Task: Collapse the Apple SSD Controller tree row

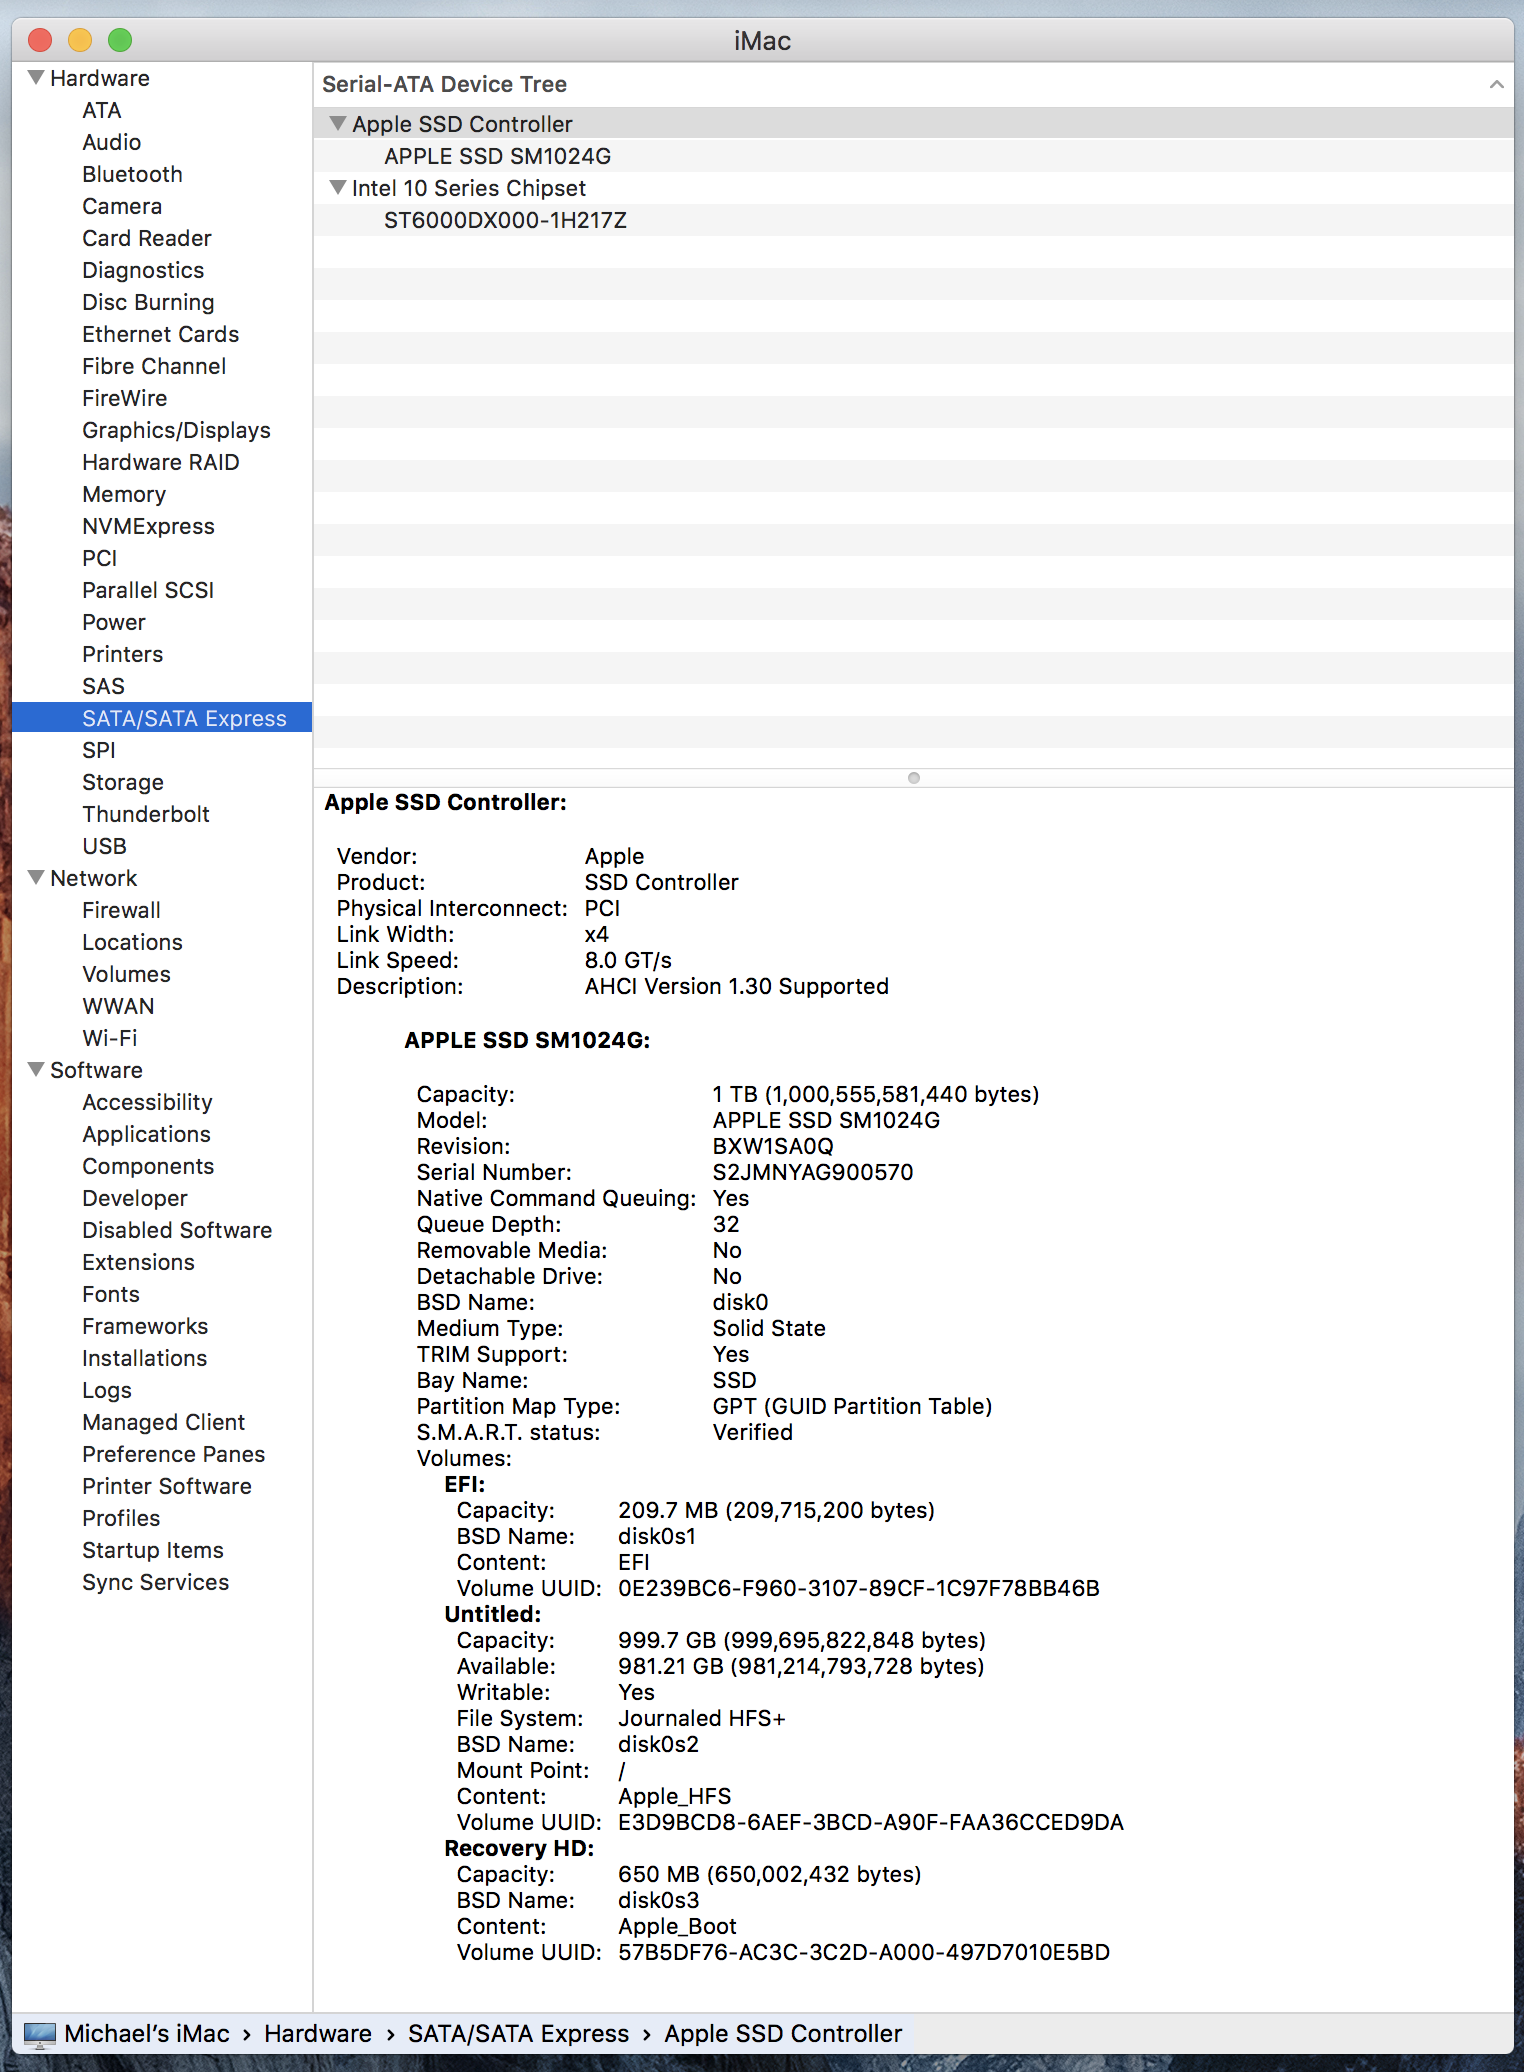Action: point(338,124)
